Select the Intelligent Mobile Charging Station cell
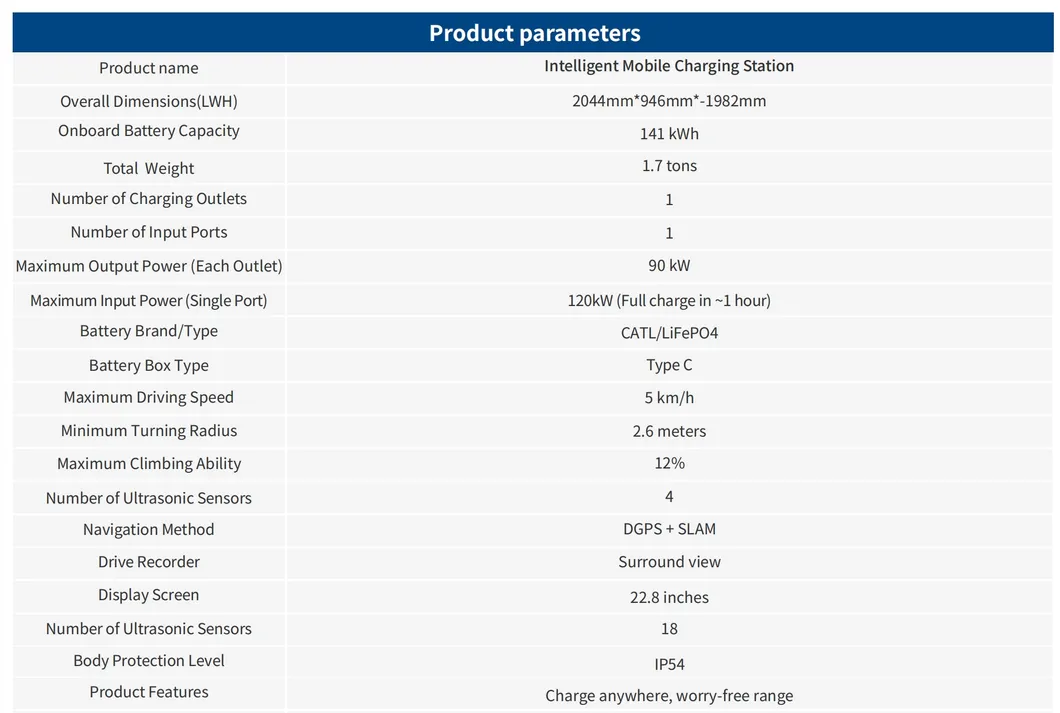This screenshot has width=1060, height=713. click(669, 66)
